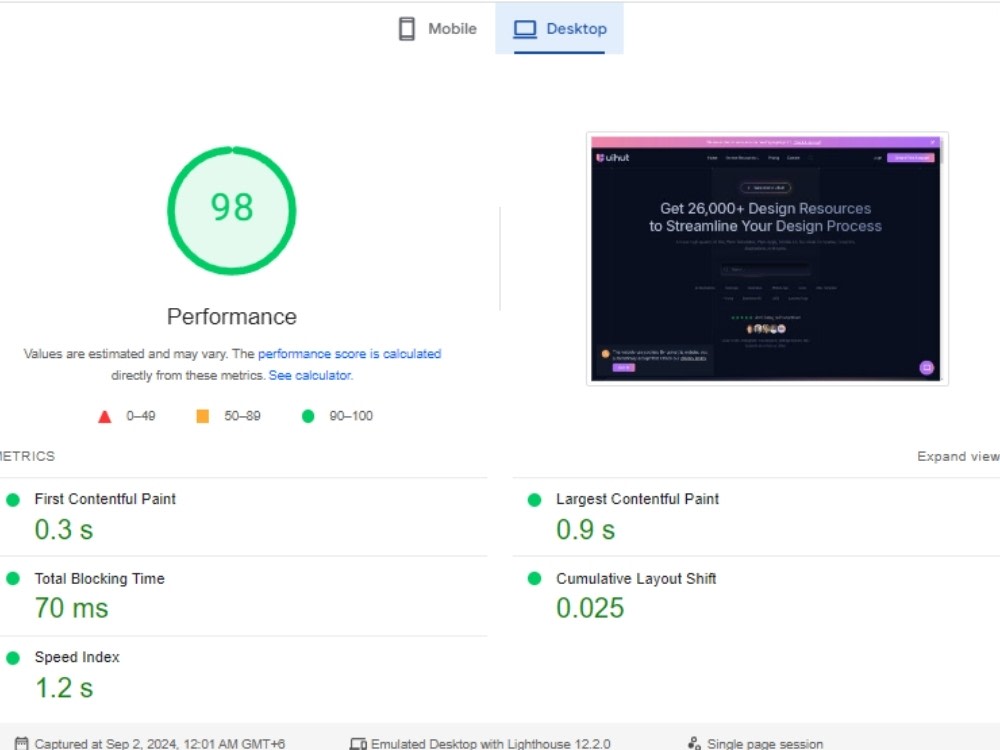Click the 'Single page session' text
This screenshot has height=750, width=1000.
(x=765, y=744)
